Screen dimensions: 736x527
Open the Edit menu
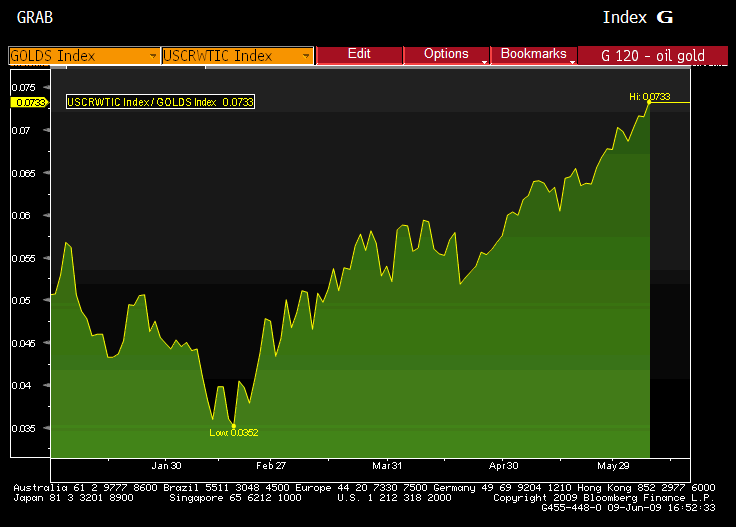[x=359, y=54]
